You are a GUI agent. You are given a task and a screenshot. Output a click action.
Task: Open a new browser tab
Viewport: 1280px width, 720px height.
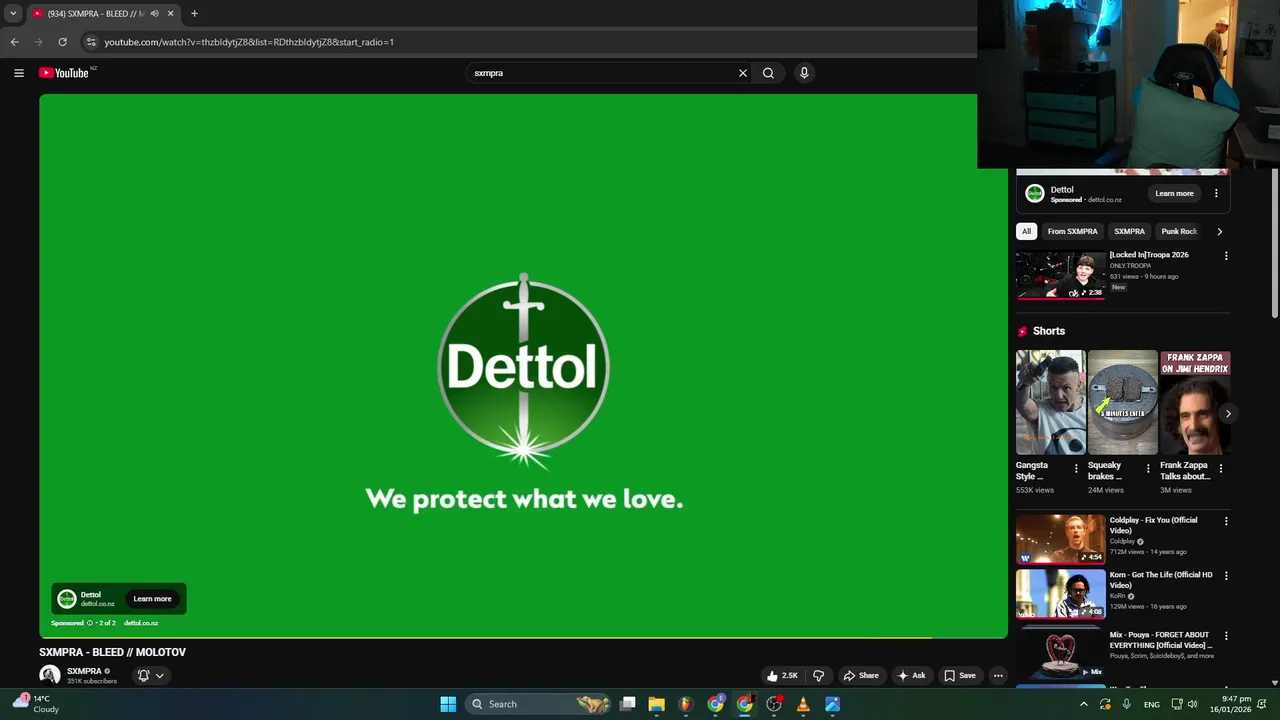pyautogui.click(x=194, y=14)
